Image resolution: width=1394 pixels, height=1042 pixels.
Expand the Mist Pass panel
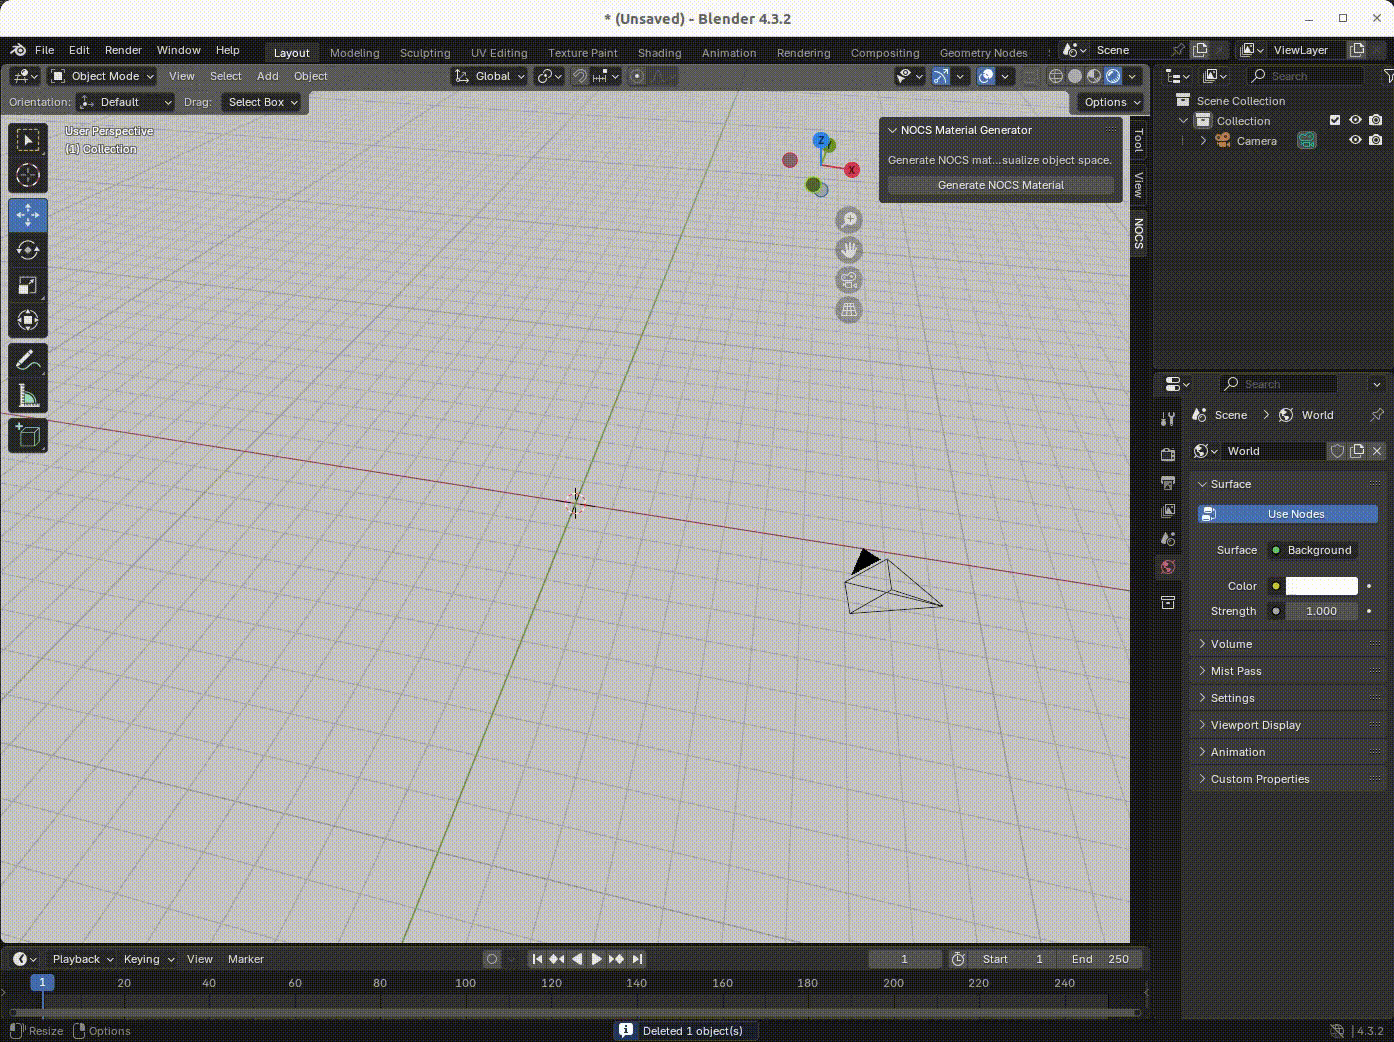(1235, 671)
